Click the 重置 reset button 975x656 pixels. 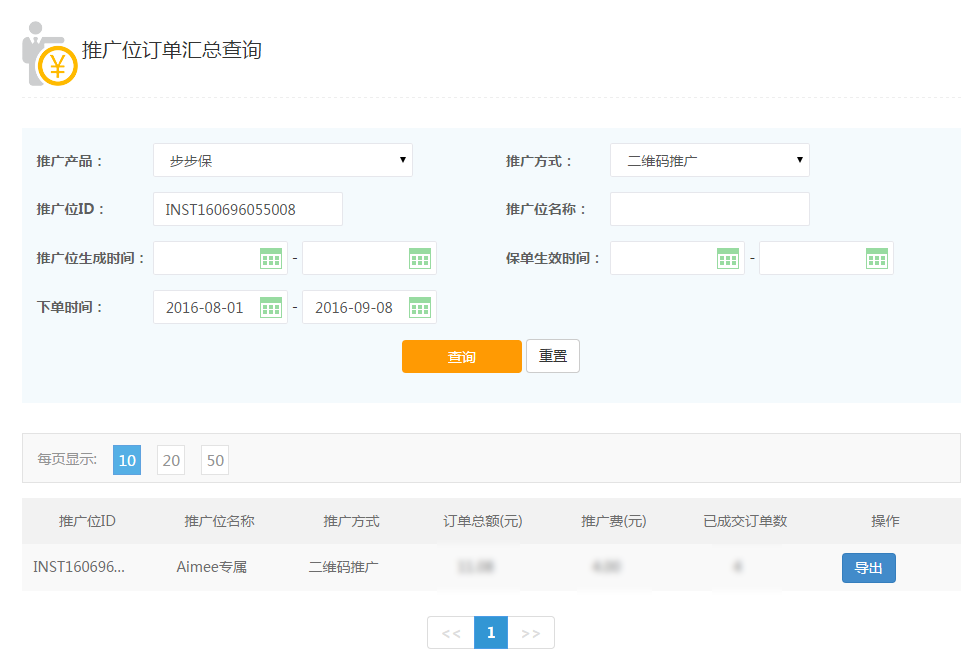553,356
